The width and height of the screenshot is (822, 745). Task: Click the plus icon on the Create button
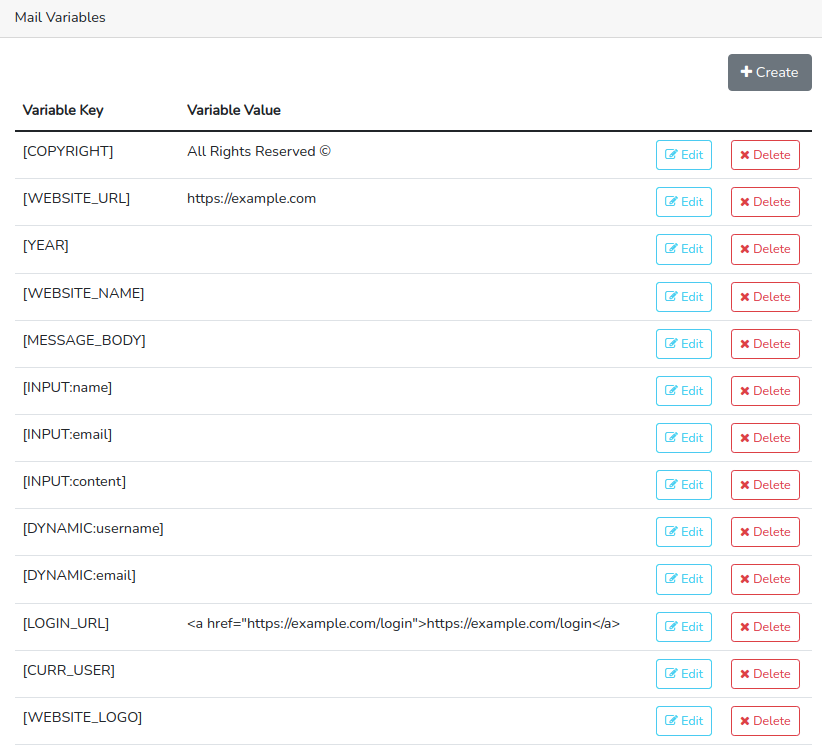click(747, 72)
